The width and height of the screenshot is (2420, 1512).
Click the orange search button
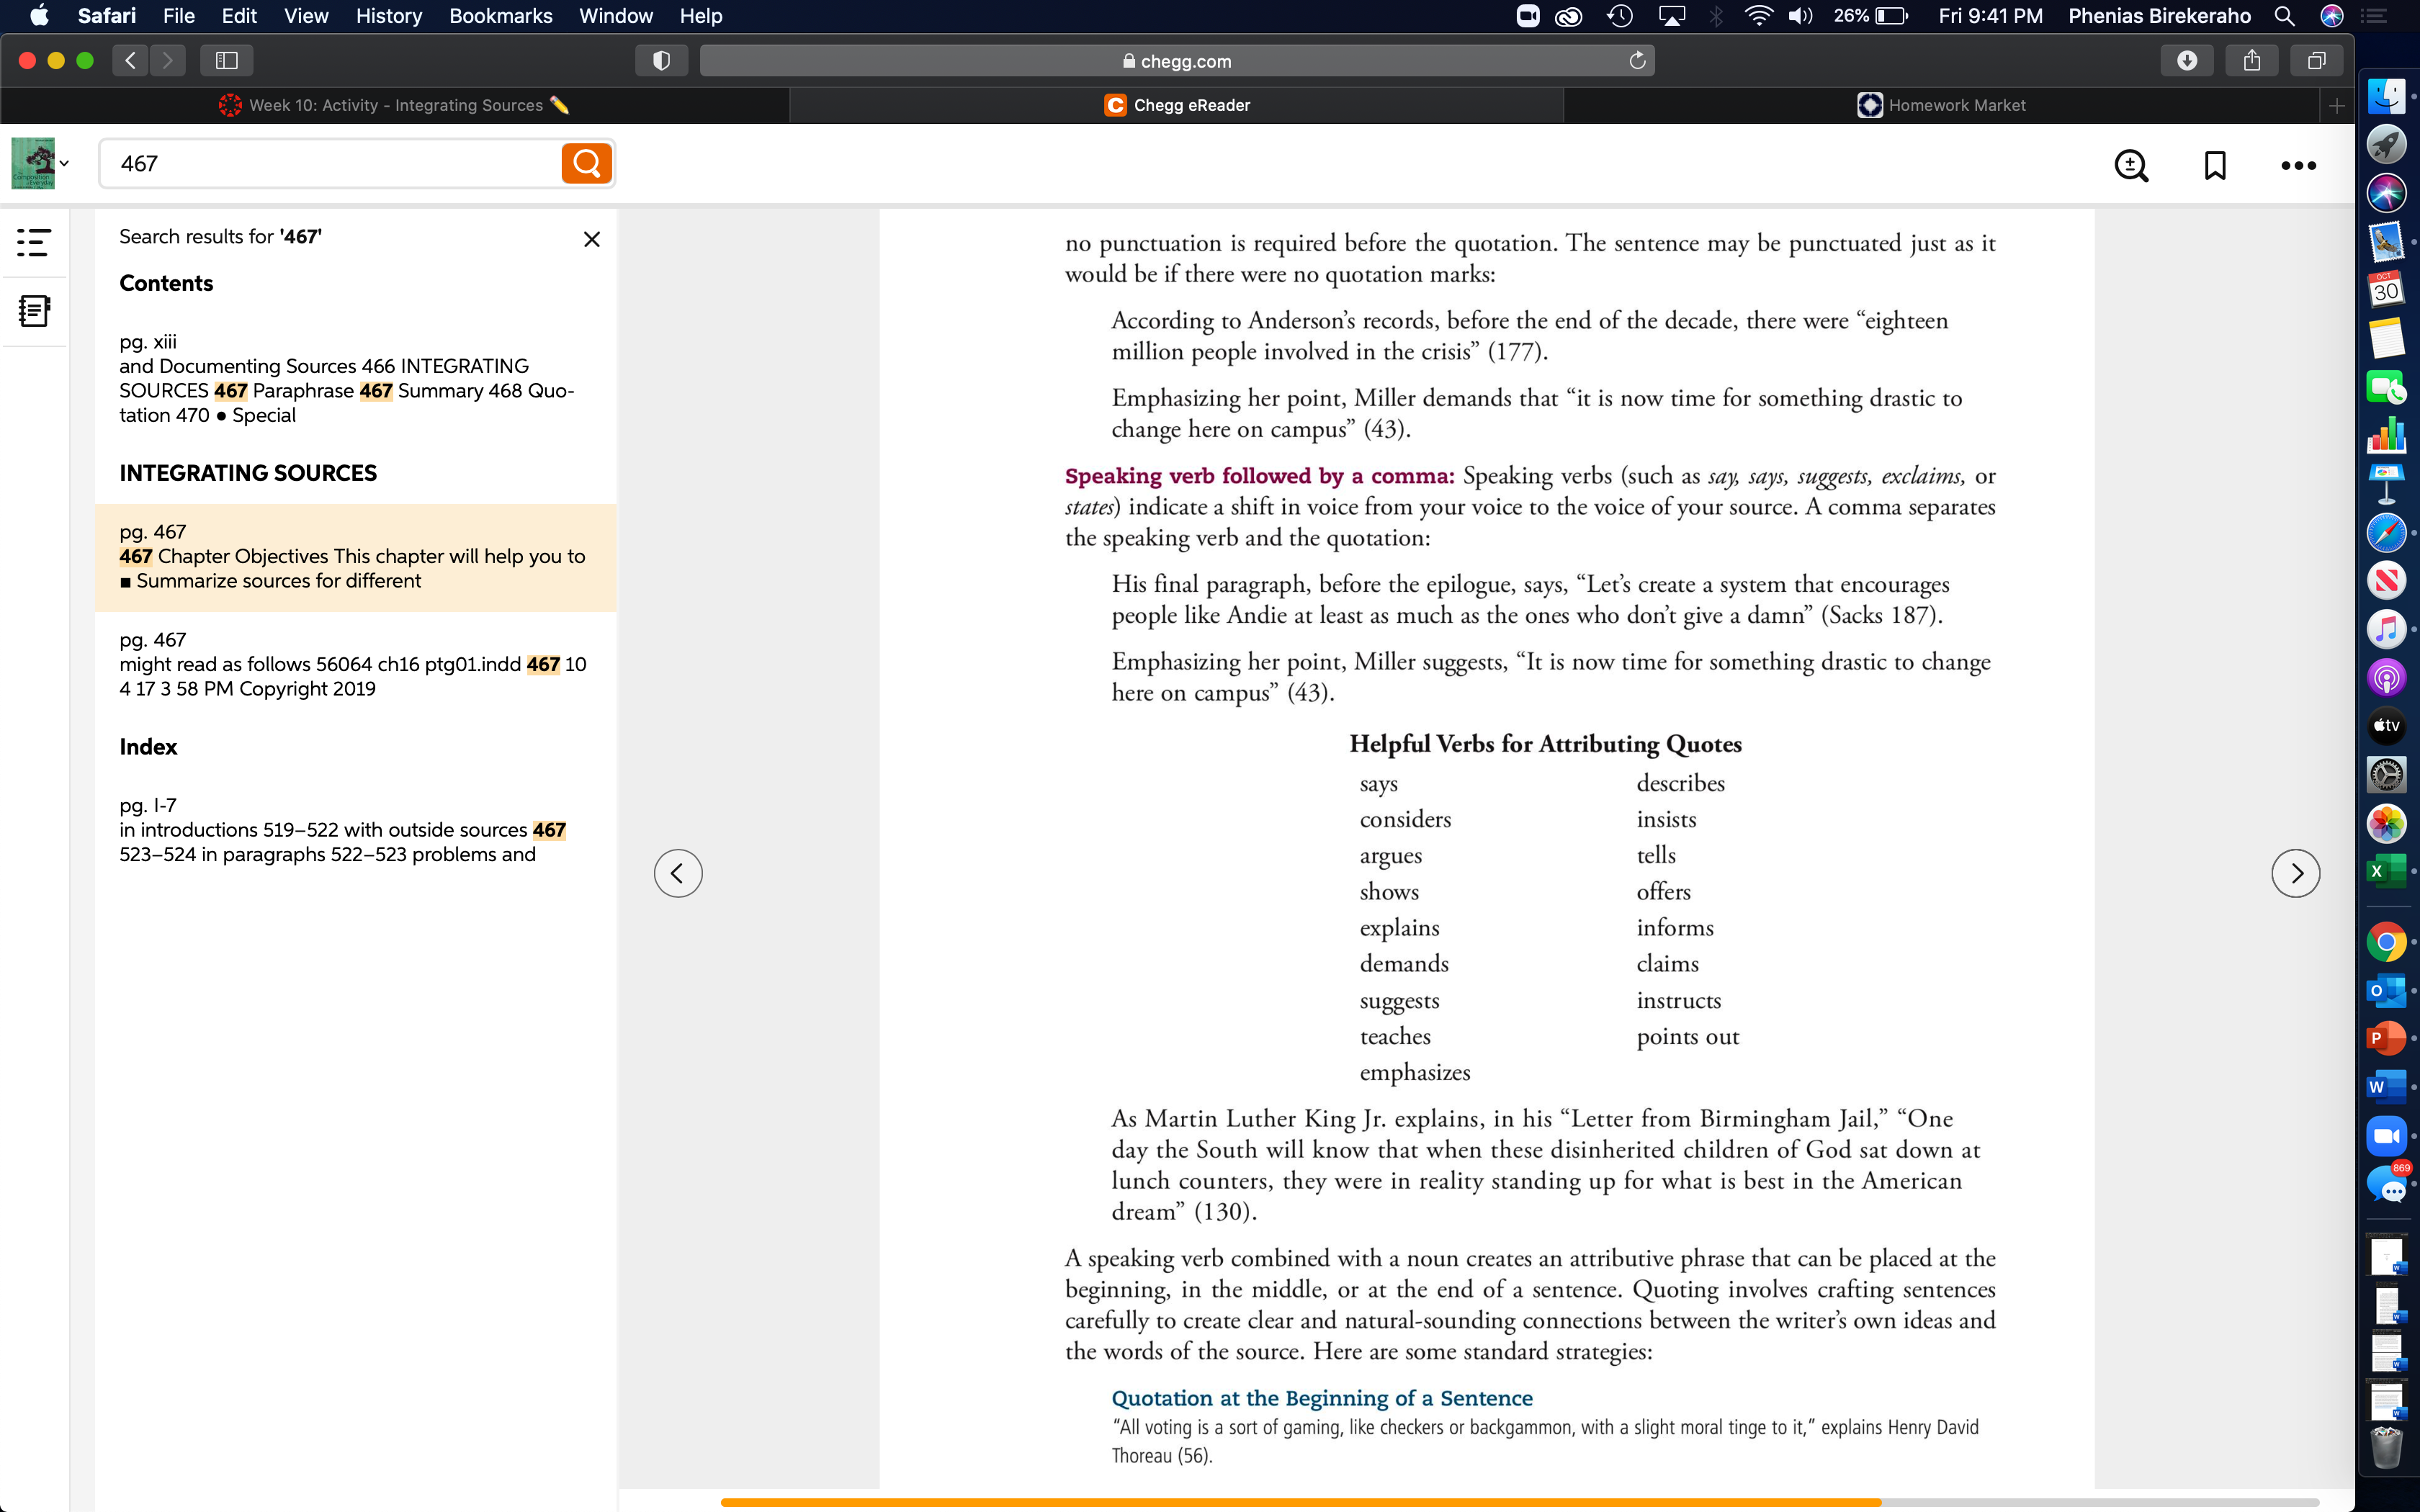click(x=587, y=163)
